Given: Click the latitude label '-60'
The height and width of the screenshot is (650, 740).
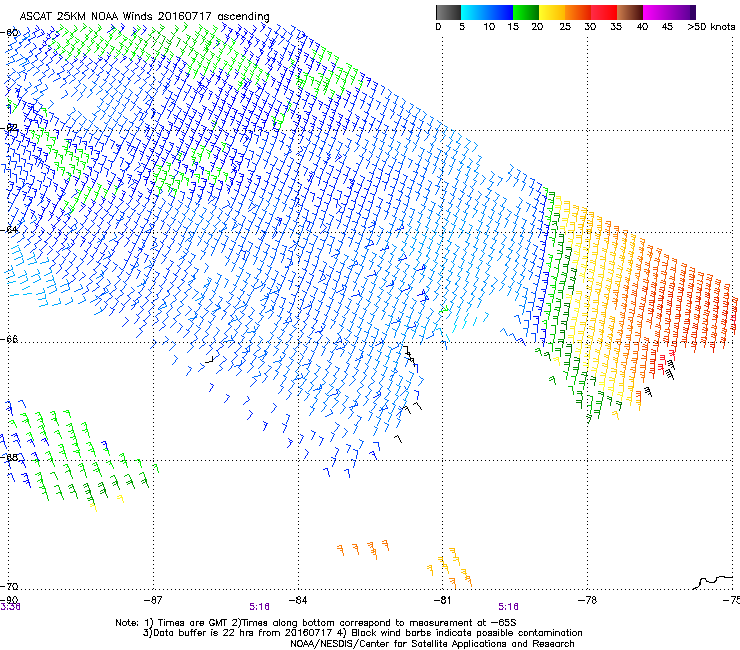Looking at the screenshot, I should [10, 33].
